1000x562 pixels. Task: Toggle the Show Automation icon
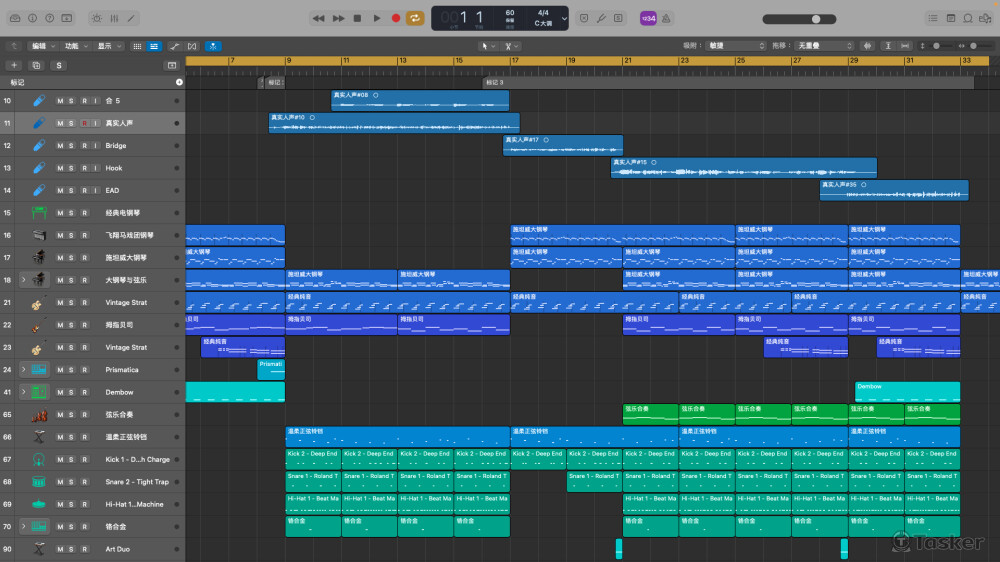point(174,46)
